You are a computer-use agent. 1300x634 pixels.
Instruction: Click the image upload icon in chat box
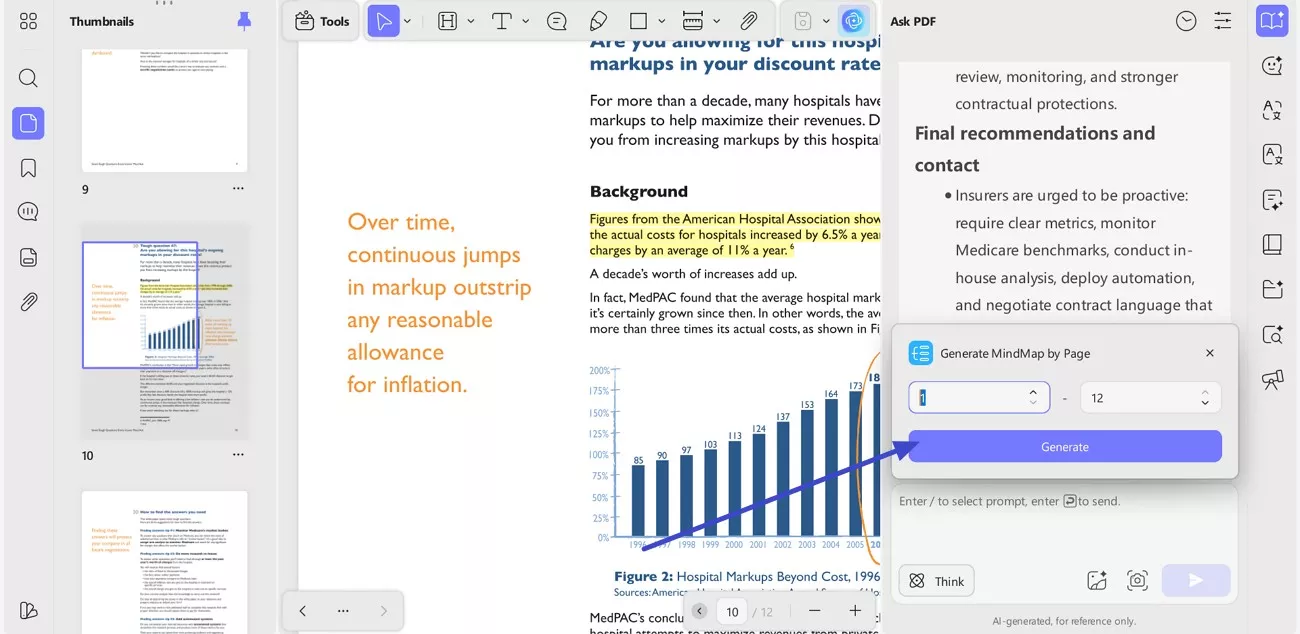click(x=1097, y=581)
